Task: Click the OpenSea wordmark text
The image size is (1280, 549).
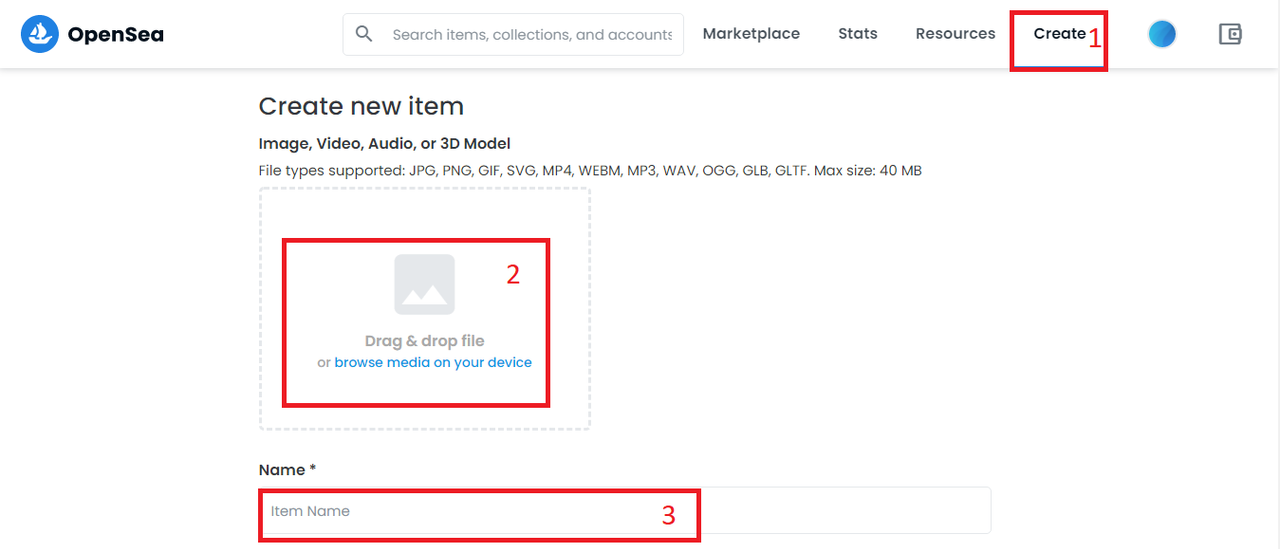Action: point(116,35)
